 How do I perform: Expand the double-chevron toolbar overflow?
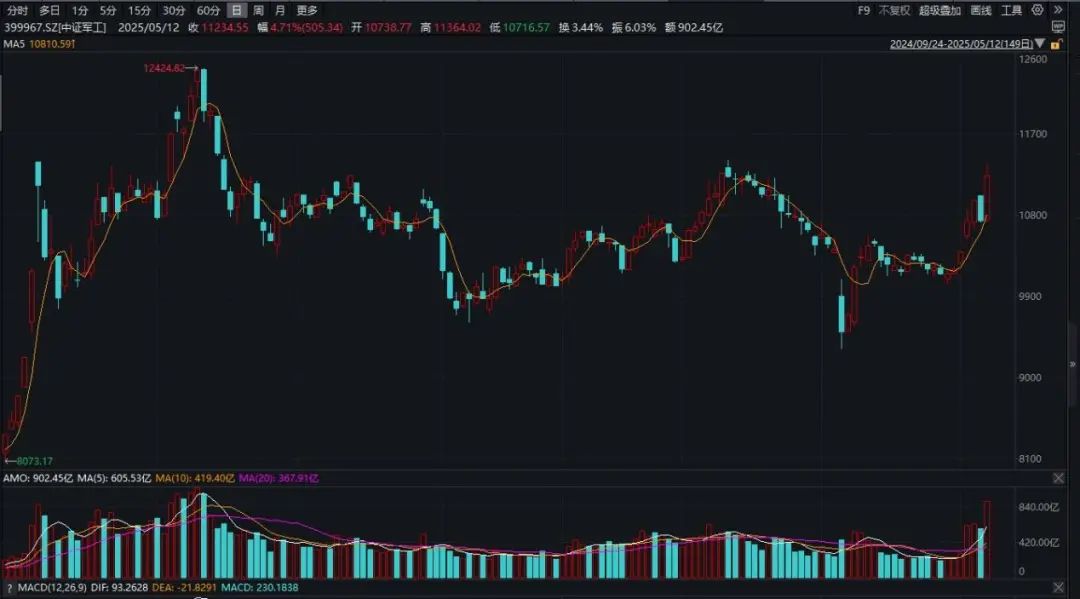pyautogui.click(x=1059, y=10)
